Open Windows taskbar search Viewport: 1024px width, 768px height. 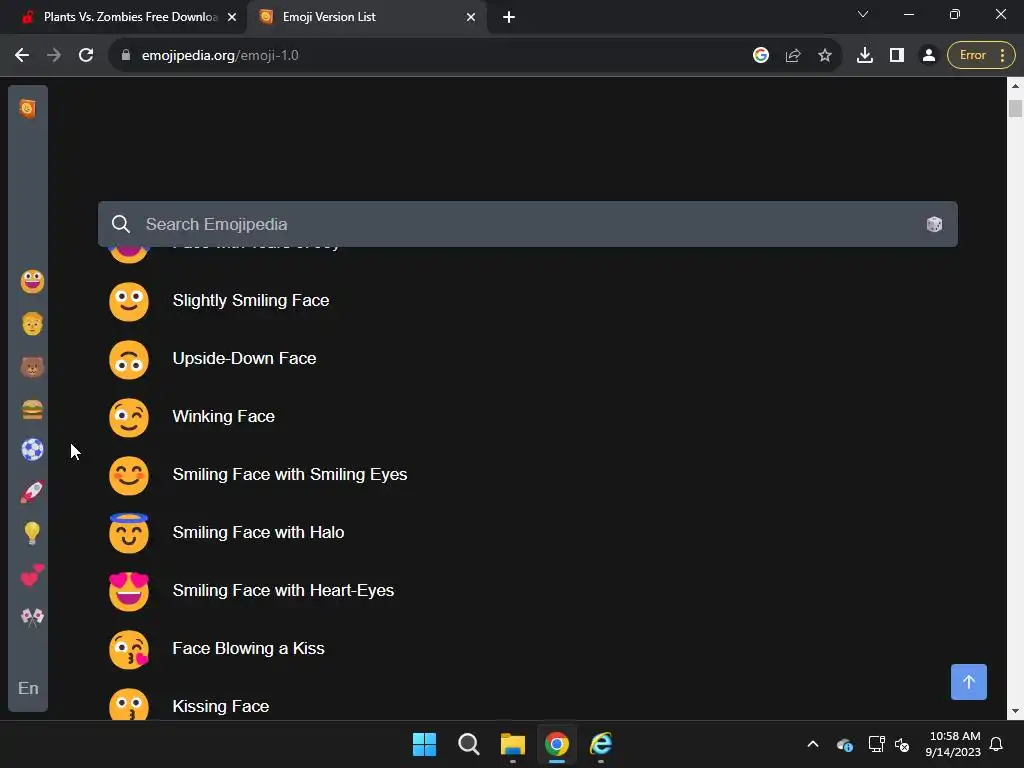[469, 744]
